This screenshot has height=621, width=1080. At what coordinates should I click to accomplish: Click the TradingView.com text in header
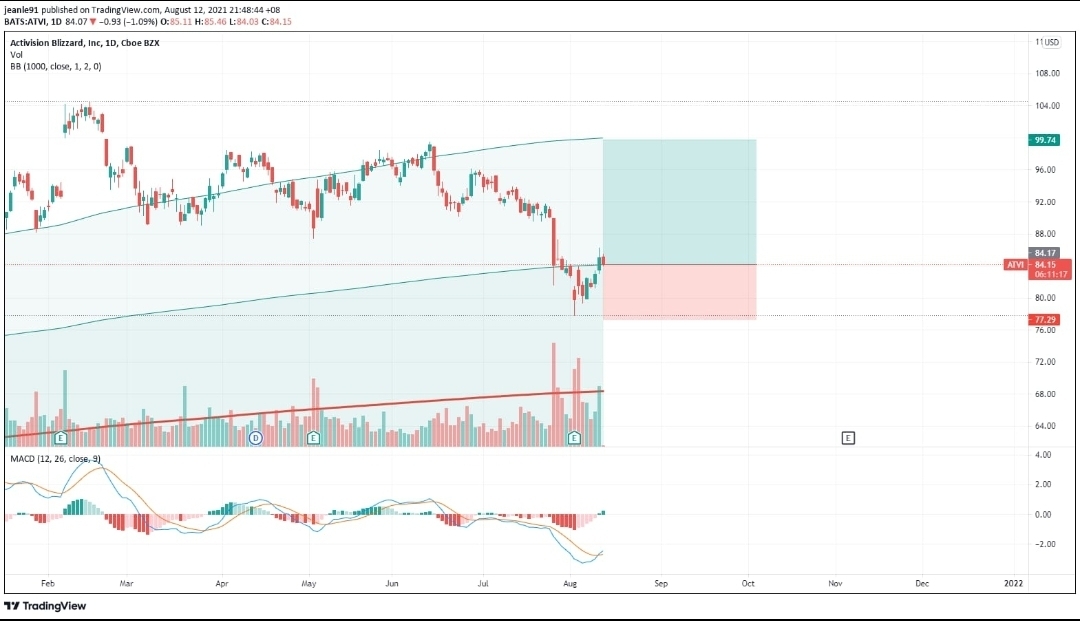pos(125,10)
